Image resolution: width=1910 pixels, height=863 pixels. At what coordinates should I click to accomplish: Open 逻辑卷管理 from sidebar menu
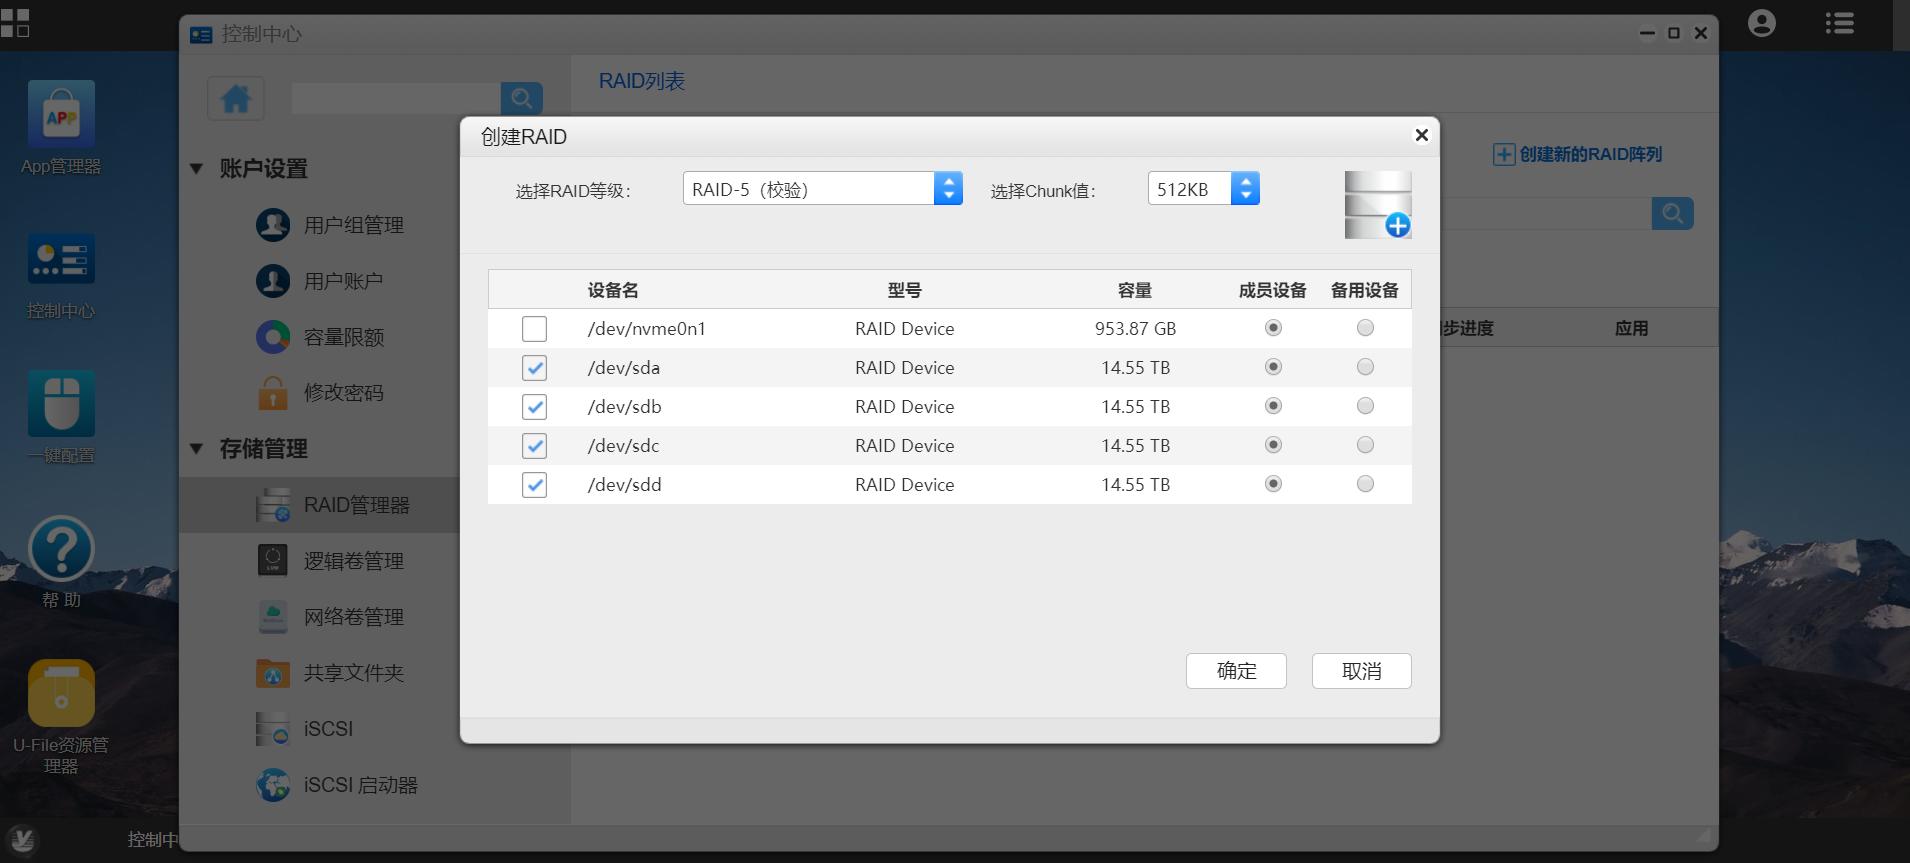[x=354, y=561]
